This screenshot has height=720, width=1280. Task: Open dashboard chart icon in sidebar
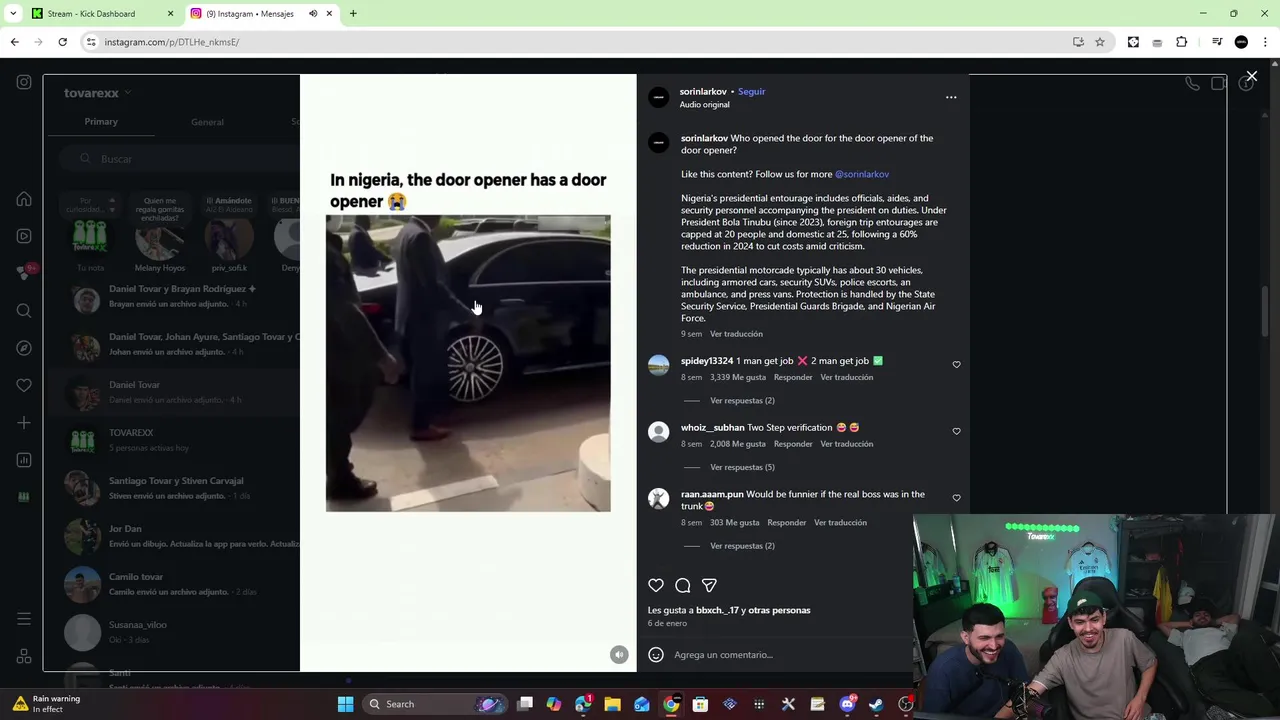click(24, 460)
